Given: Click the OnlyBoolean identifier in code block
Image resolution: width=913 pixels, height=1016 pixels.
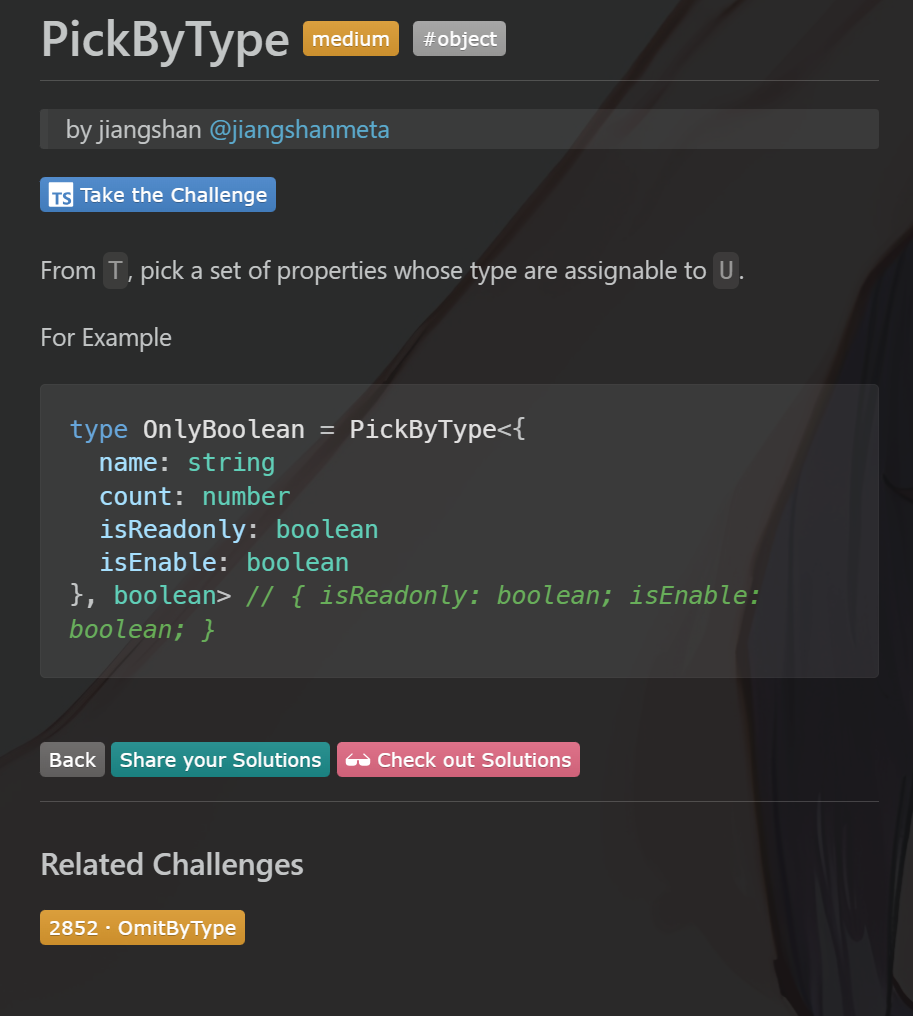Looking at the screenshot, I should pyautogui.click(x=224, y=430).
